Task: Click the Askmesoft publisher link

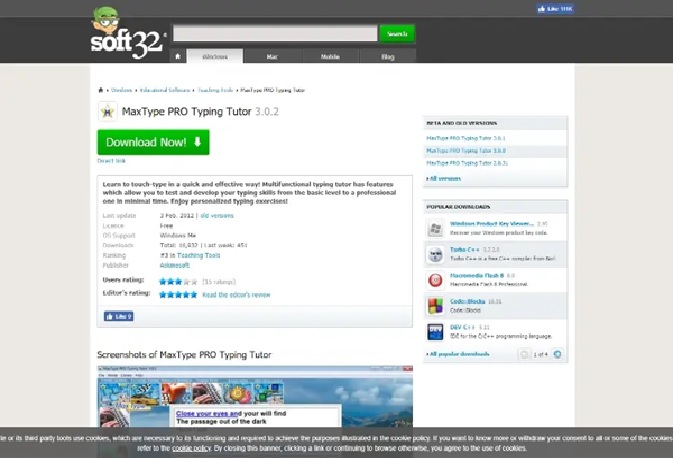Action: coord(175,265)
